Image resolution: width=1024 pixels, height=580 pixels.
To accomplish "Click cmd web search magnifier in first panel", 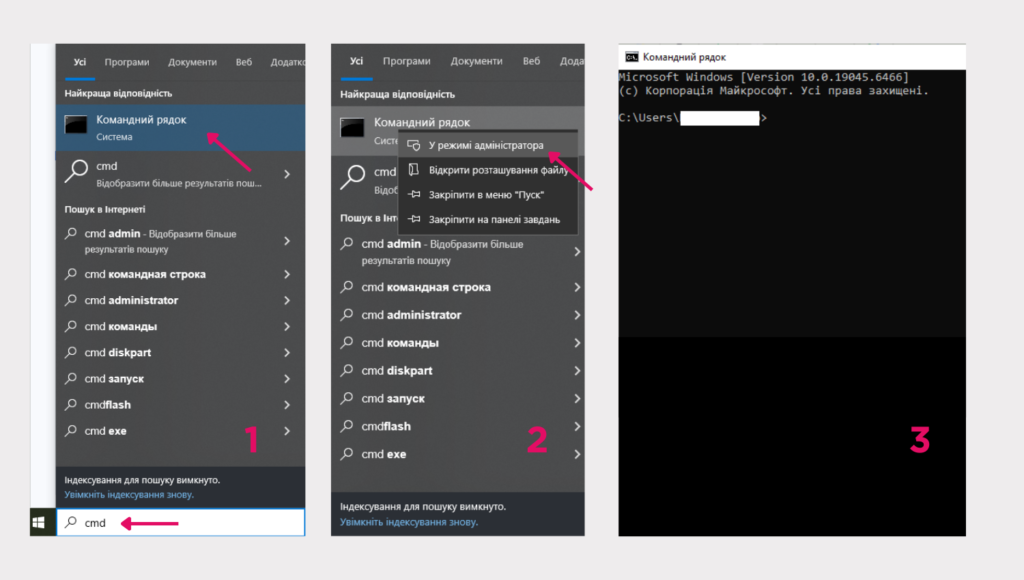I will [77, 172].
